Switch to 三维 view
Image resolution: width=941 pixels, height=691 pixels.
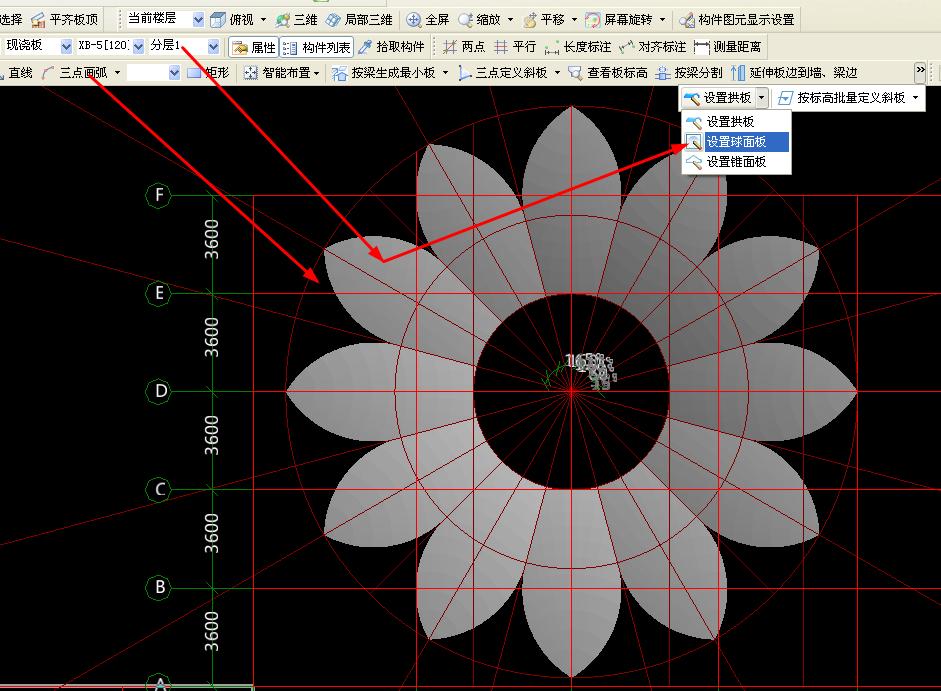pyautogui.click(x=296, y=20)
